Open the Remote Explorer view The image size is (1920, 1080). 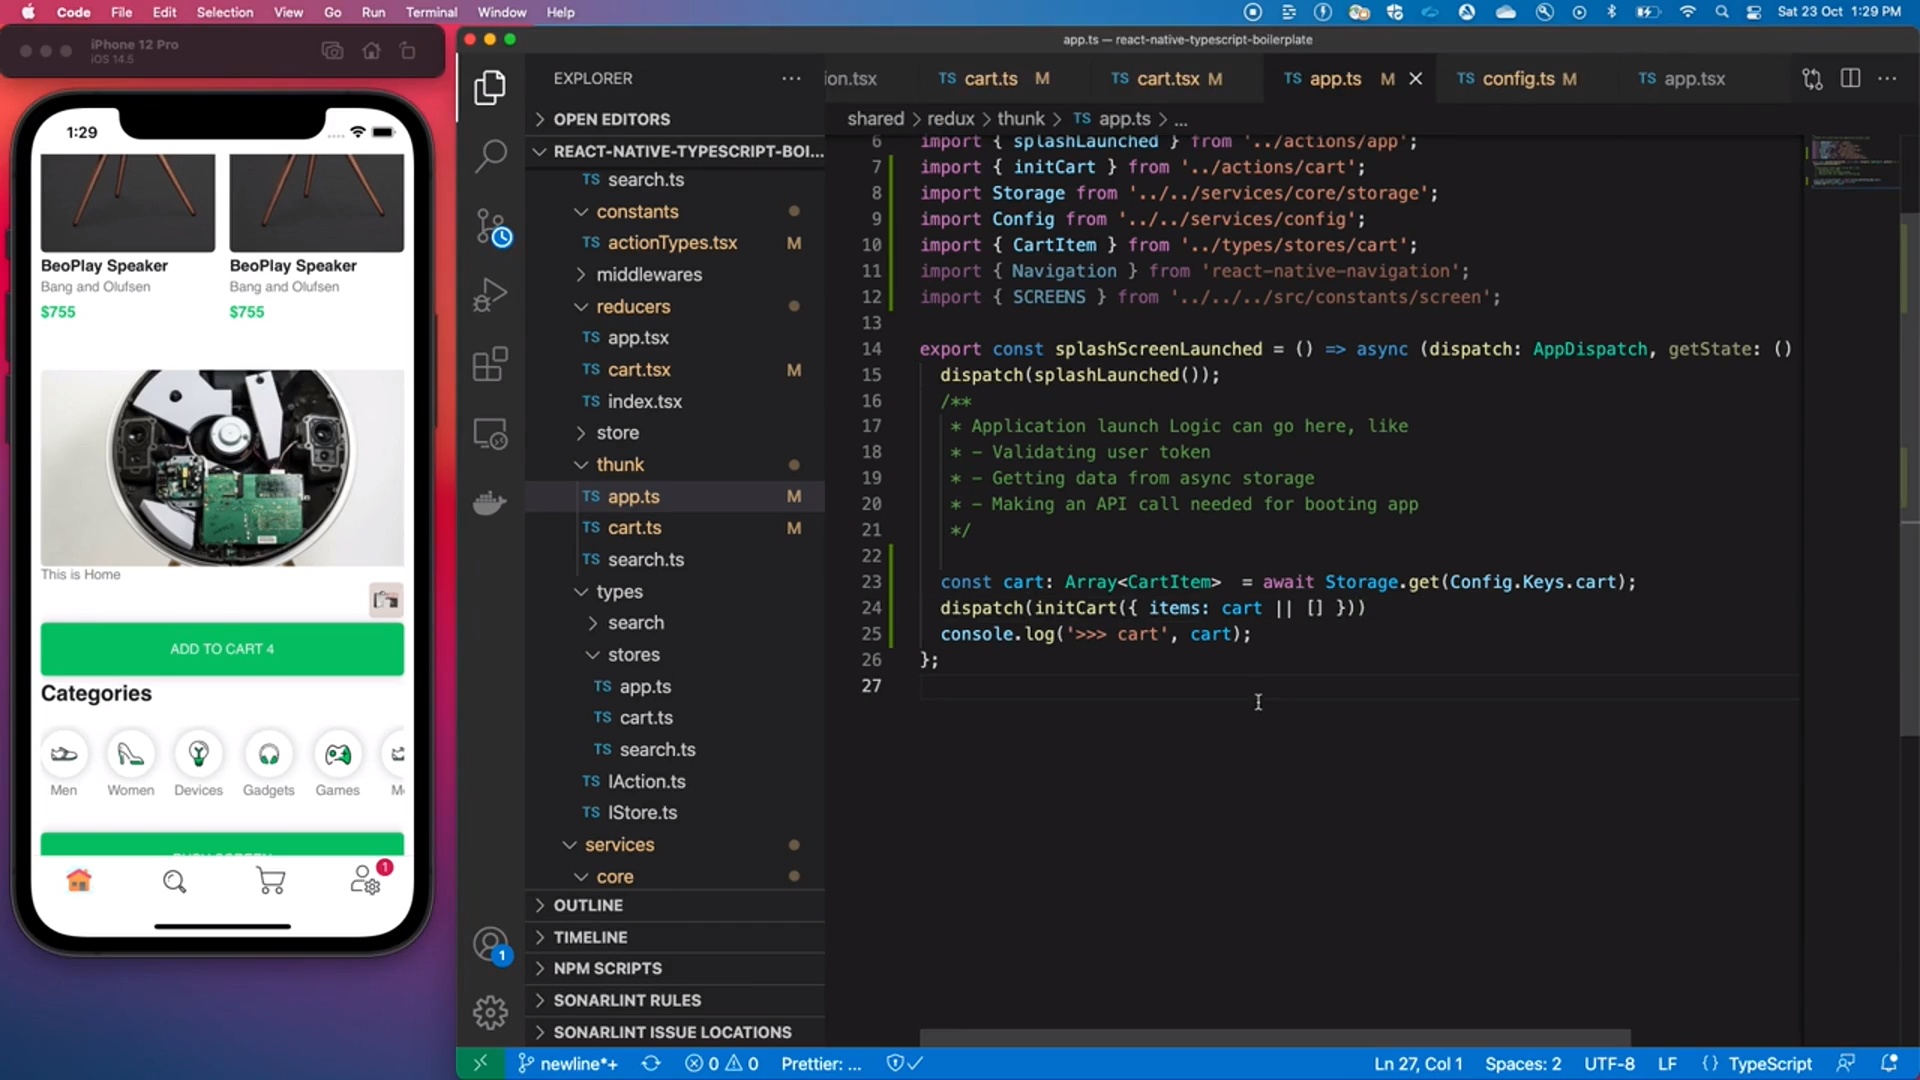(x=490, y=433)
